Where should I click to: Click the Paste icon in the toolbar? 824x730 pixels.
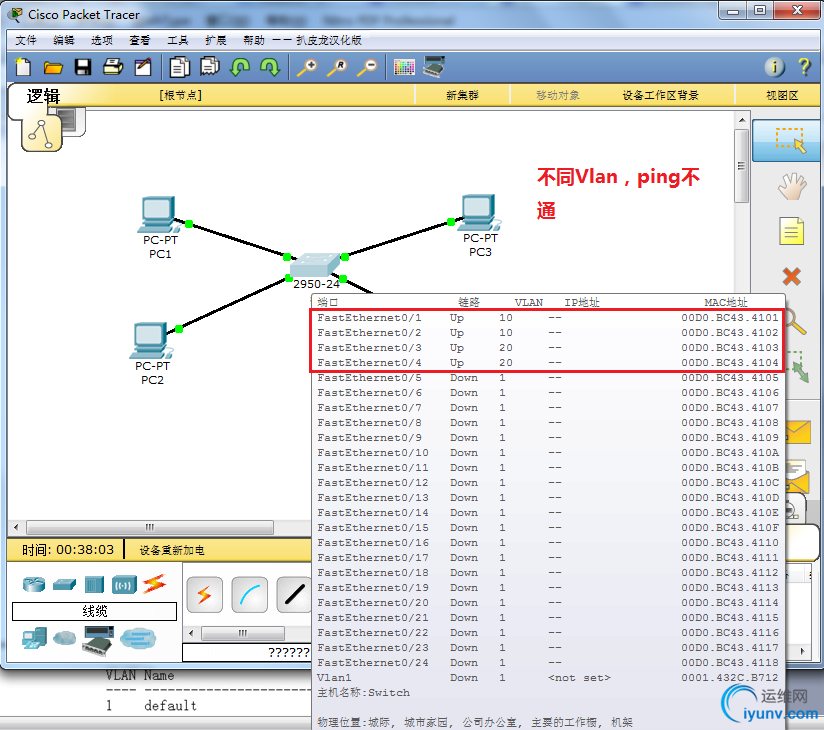click(210, 67)
